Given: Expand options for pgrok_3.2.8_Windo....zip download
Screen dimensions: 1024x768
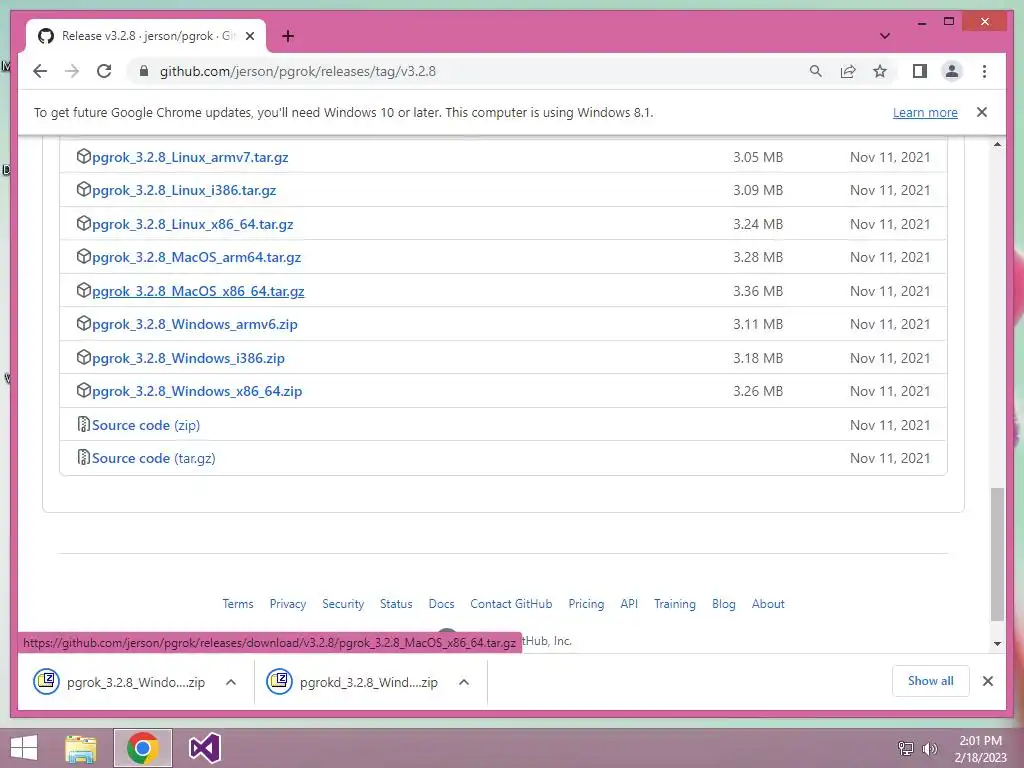Looking at the screenshot, I should pyautogui.click(x=231, y=682).
